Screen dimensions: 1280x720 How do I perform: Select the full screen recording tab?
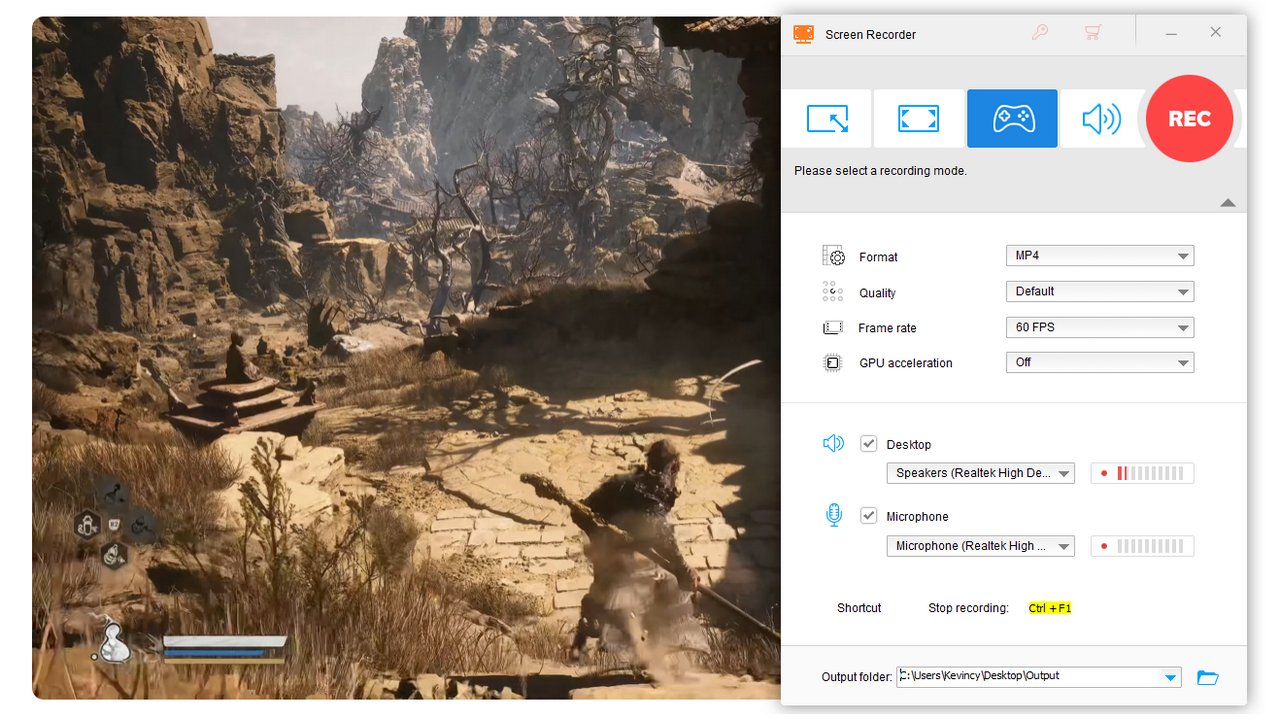(x=918, y=118)
